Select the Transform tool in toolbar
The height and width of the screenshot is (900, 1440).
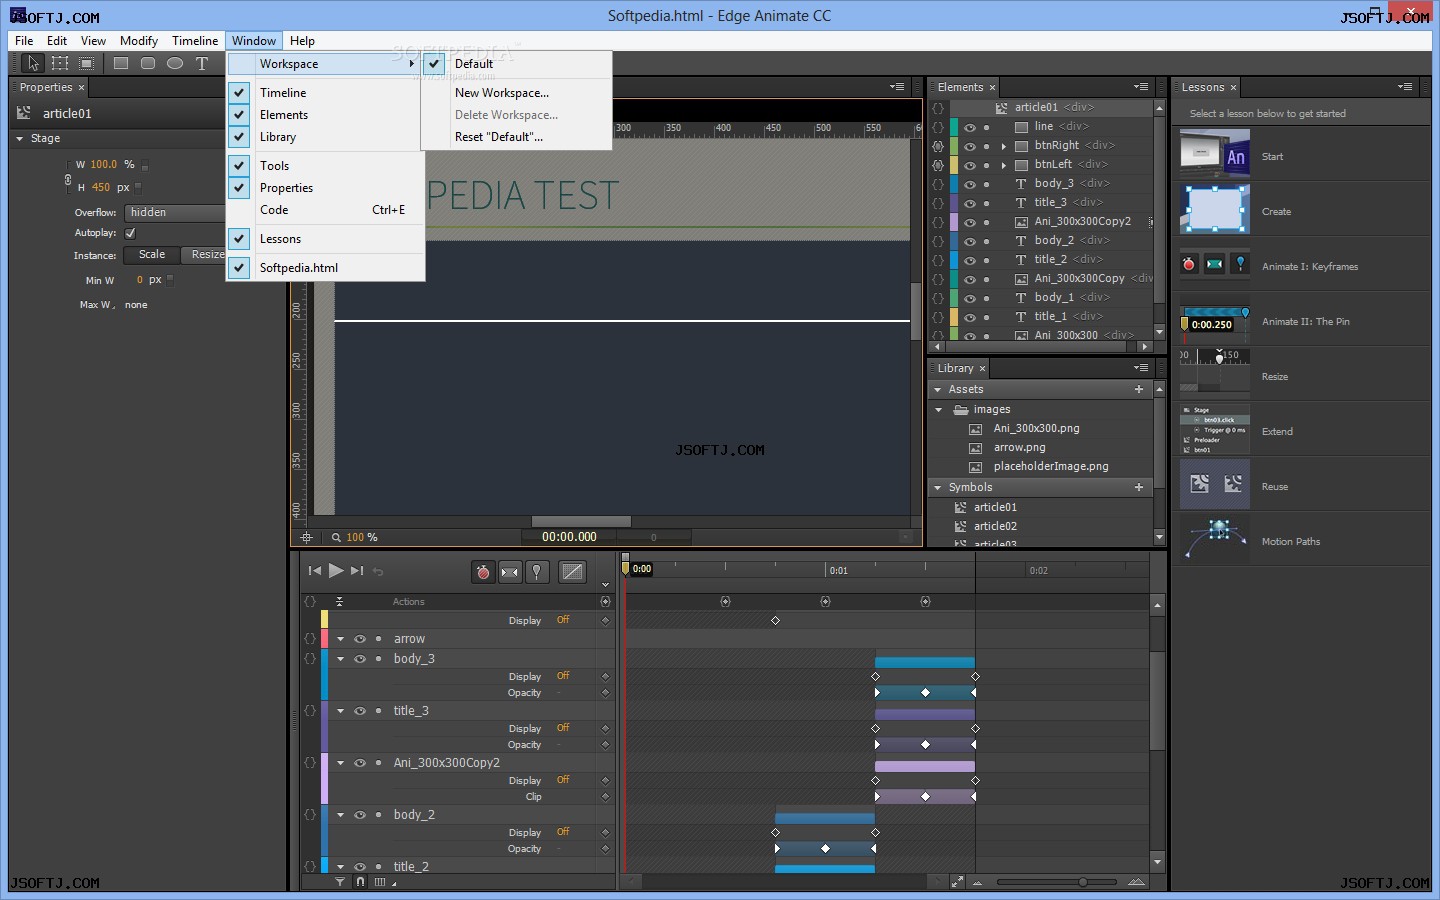click(60, 63)
